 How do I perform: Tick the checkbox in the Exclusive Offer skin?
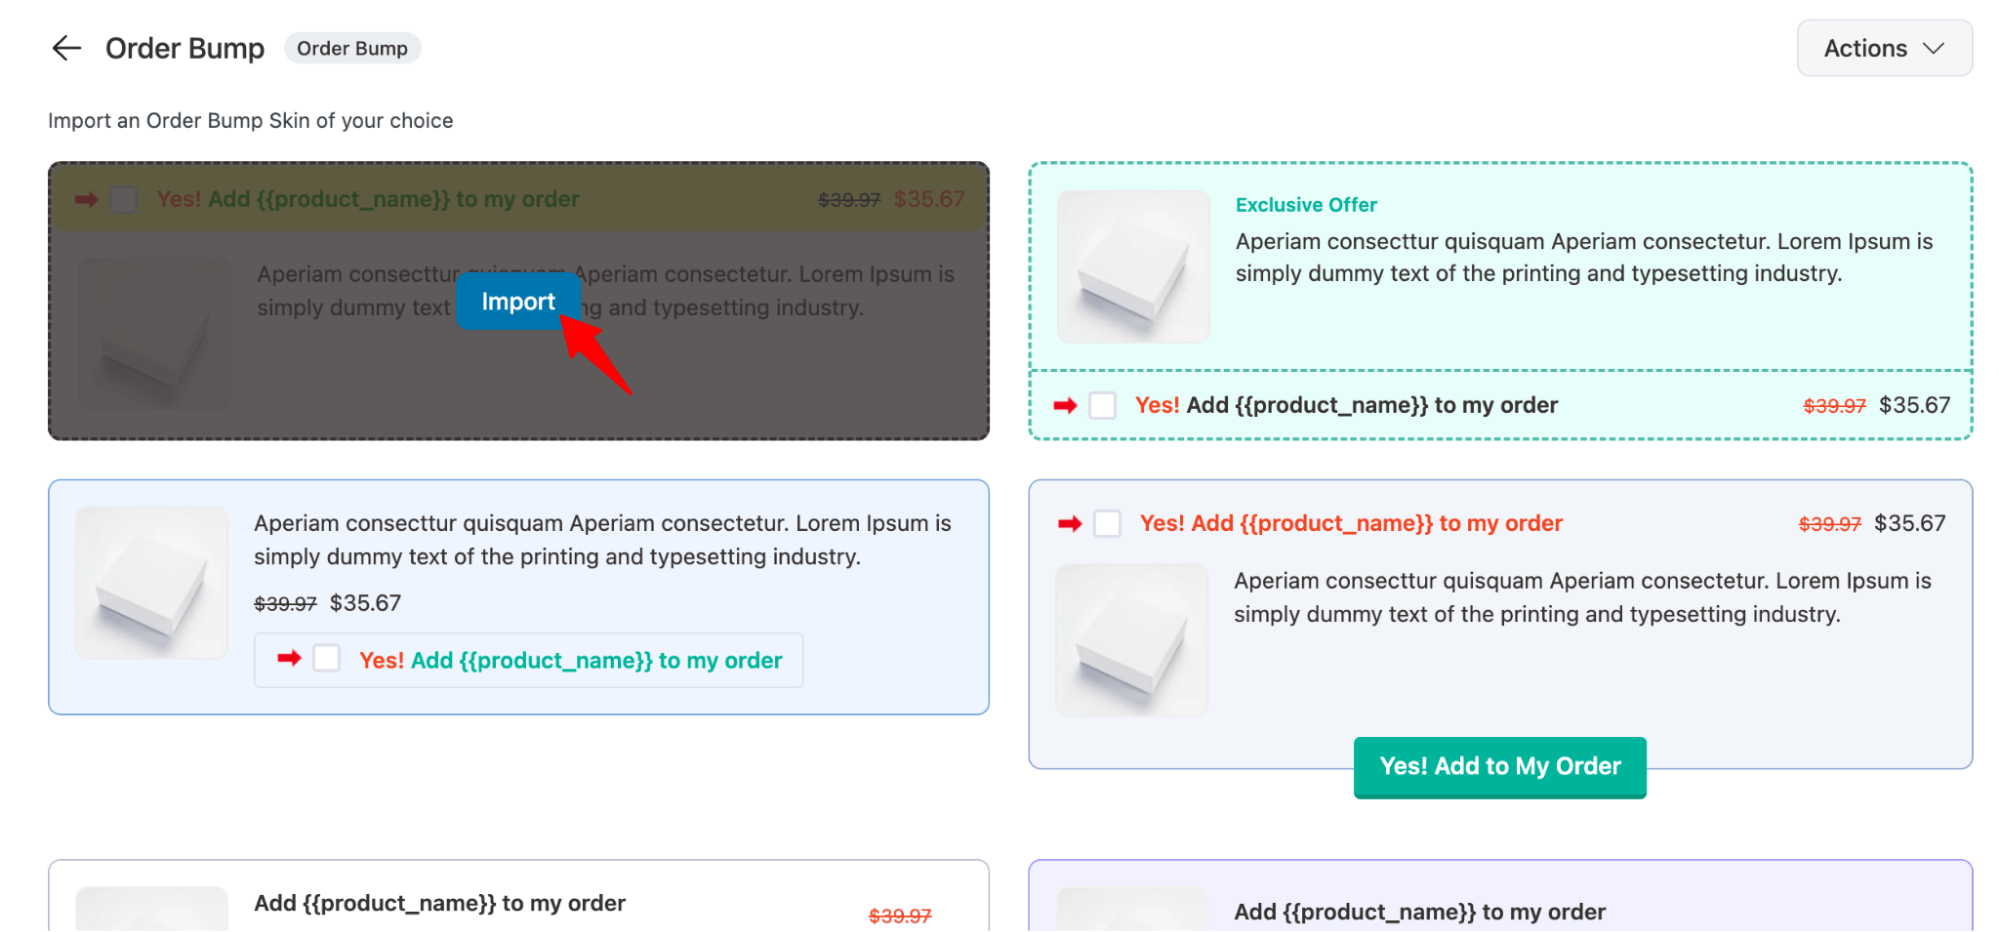1103,405
